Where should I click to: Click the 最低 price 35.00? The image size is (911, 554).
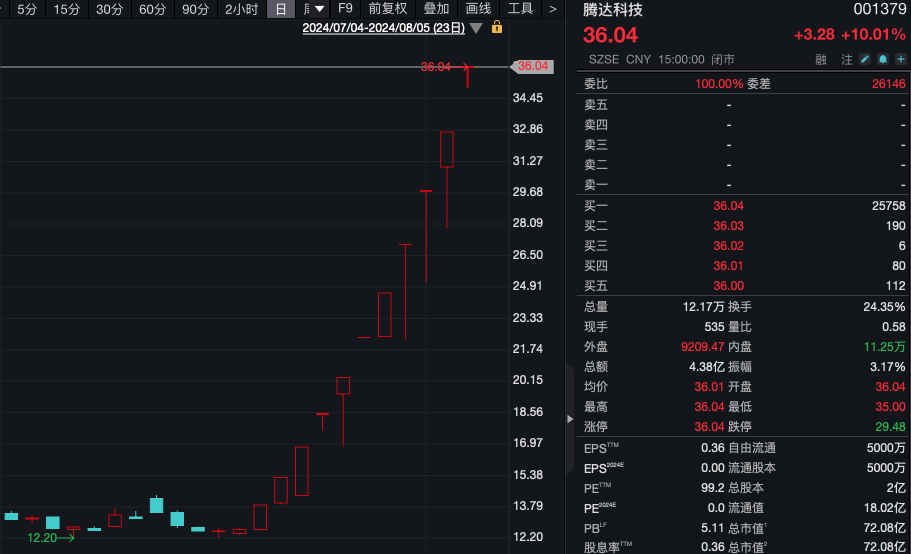[890, 407]
